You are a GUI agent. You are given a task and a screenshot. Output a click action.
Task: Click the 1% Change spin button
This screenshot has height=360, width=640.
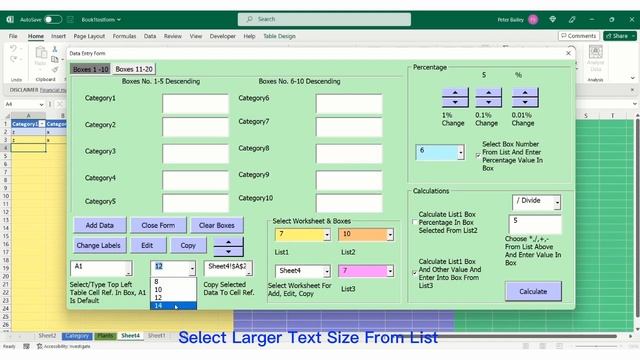click(455, 98)
